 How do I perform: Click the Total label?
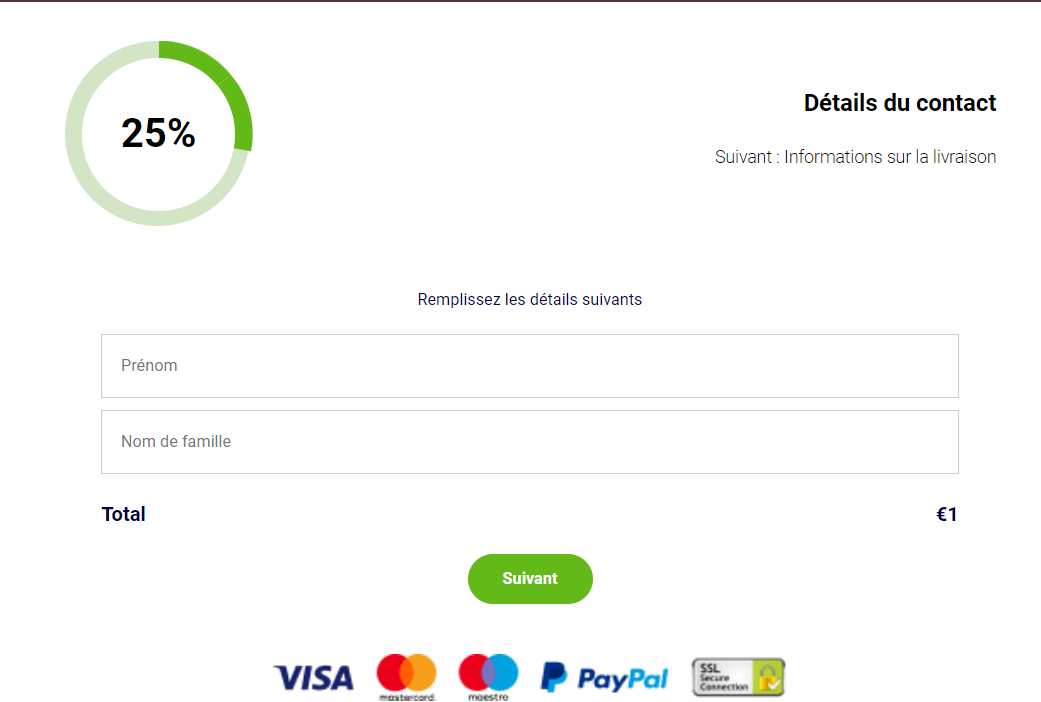[123, 514]
